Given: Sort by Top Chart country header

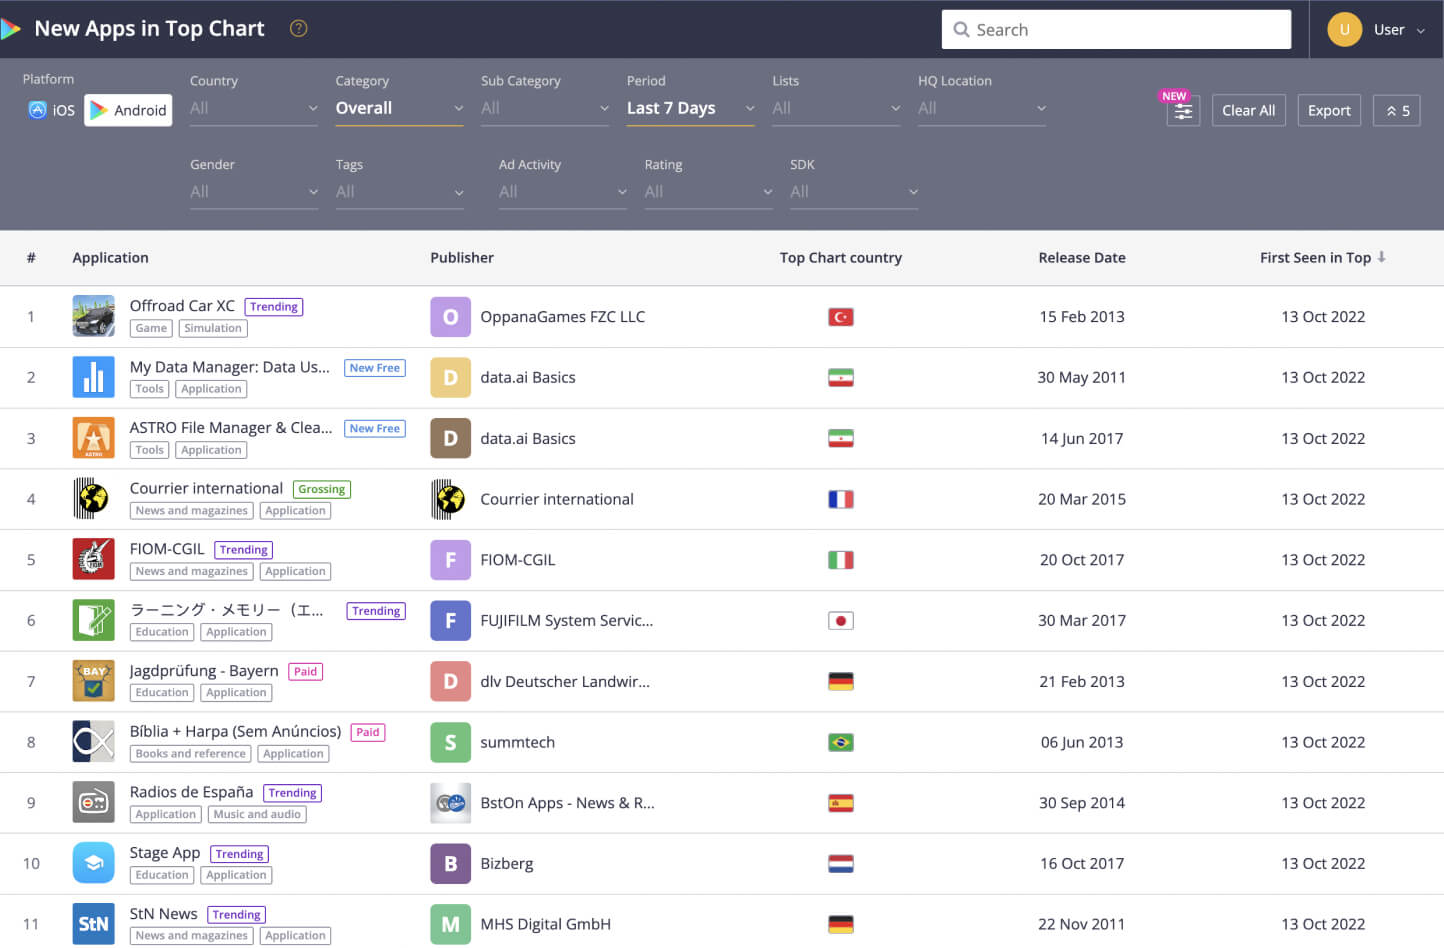Looking at the screenshot, I should [841, 258].
